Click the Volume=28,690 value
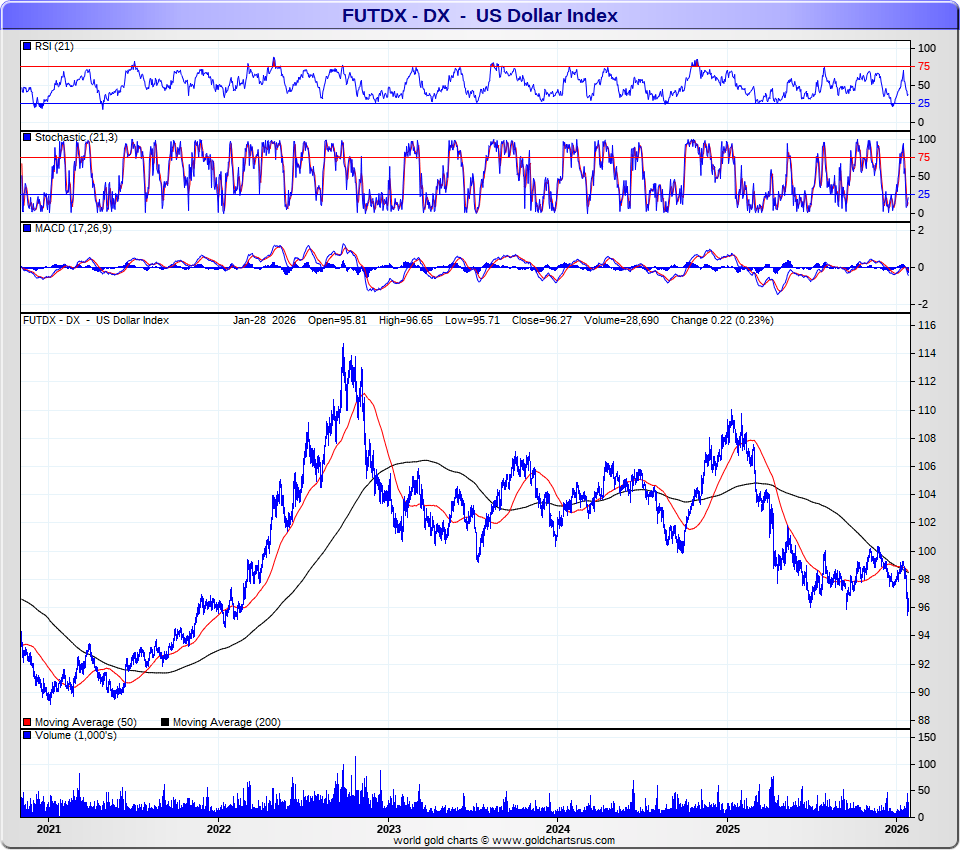 [x=621, y=320]
